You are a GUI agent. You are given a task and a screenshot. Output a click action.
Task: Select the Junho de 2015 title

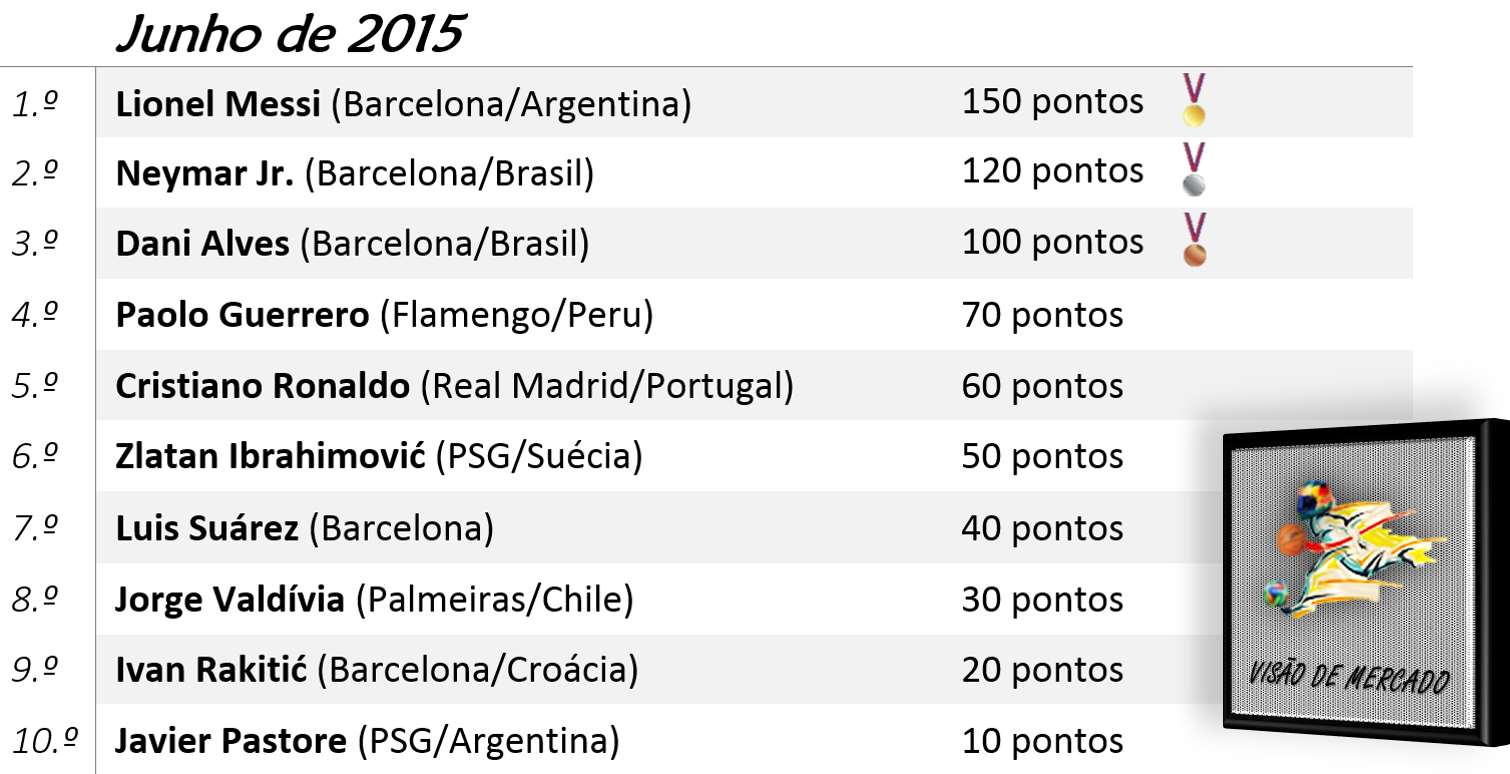pyautogui.click(x=289, y=35)
